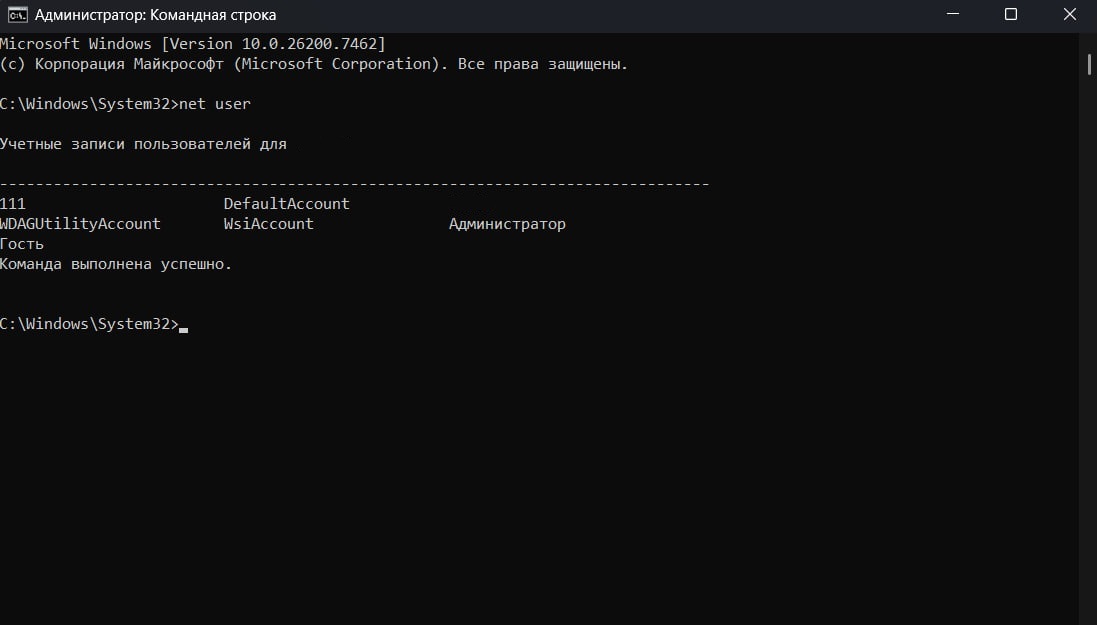Click the 'DefaultAccount' user name

point(286,204)
